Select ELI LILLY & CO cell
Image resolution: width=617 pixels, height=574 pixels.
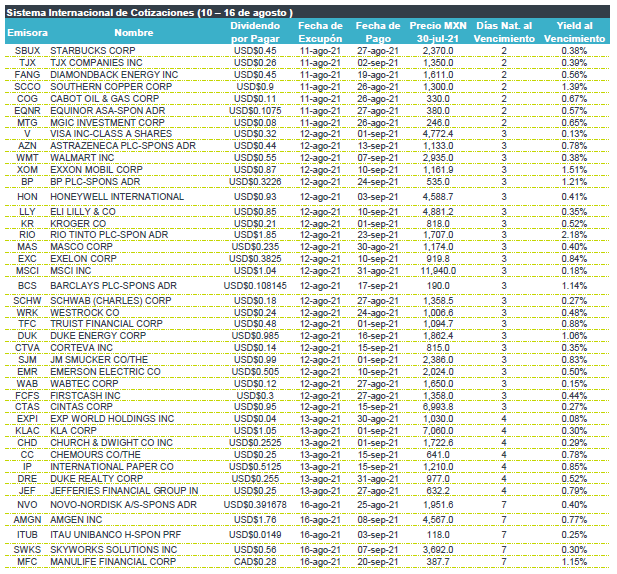pos(83,212)
